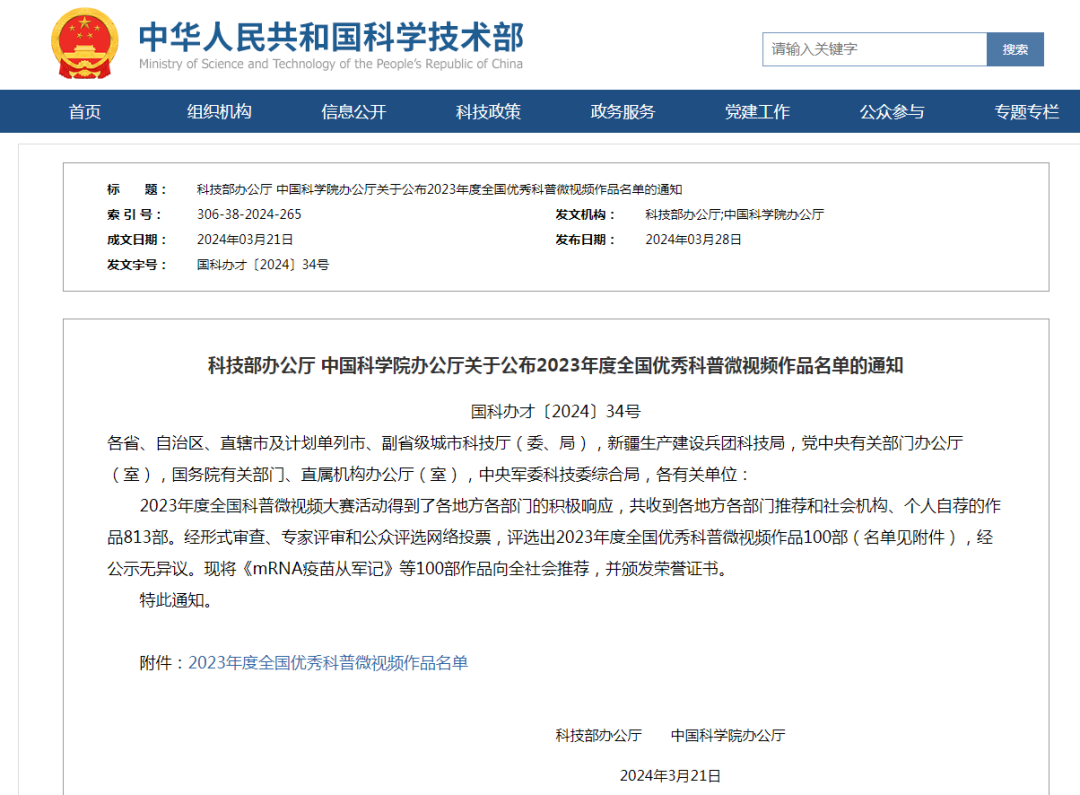
Task: Click the 发布日期： label
Action: (585, 240)
